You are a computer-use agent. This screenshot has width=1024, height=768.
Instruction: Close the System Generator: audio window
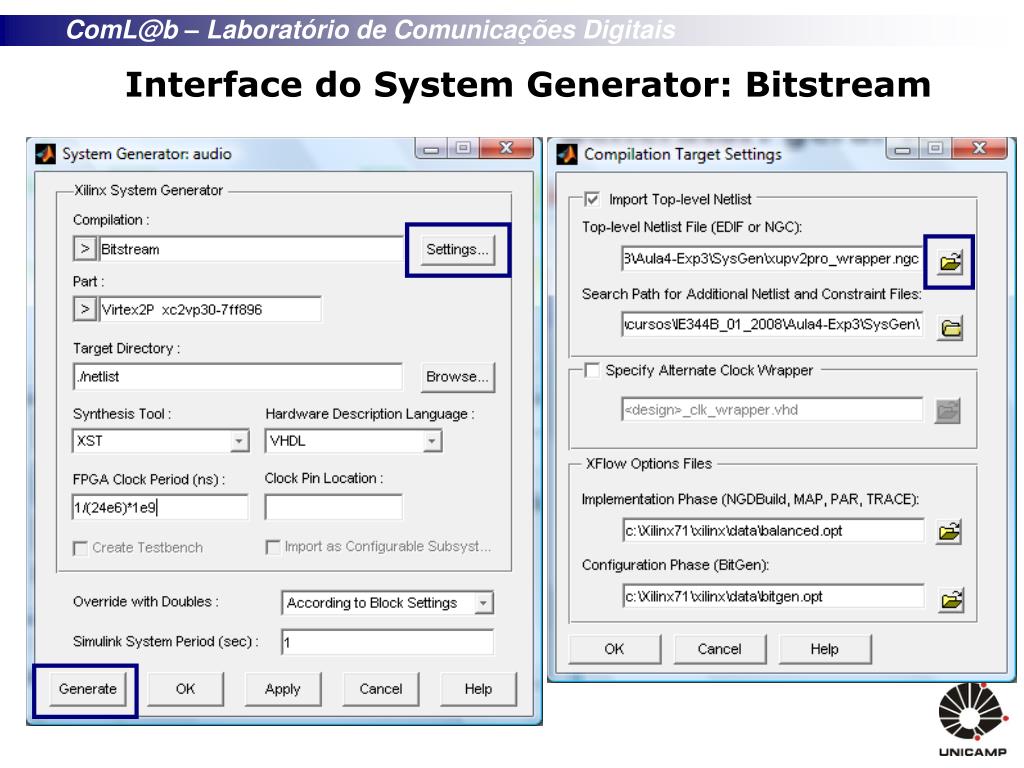tap(506, 148)
